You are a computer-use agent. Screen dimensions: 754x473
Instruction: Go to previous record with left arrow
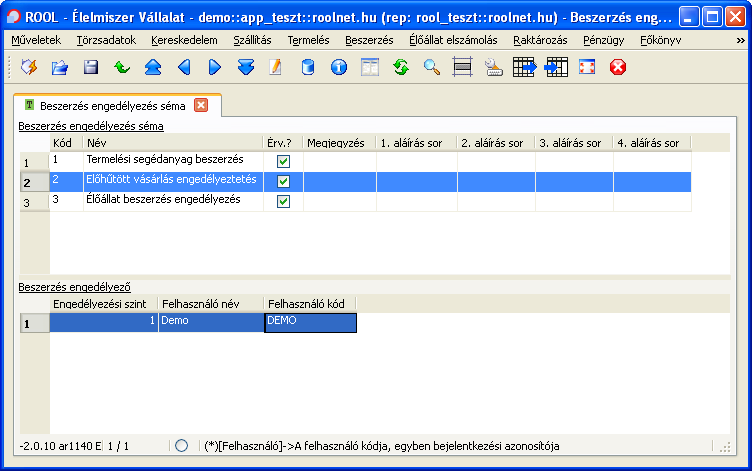[x=184, y=67]
